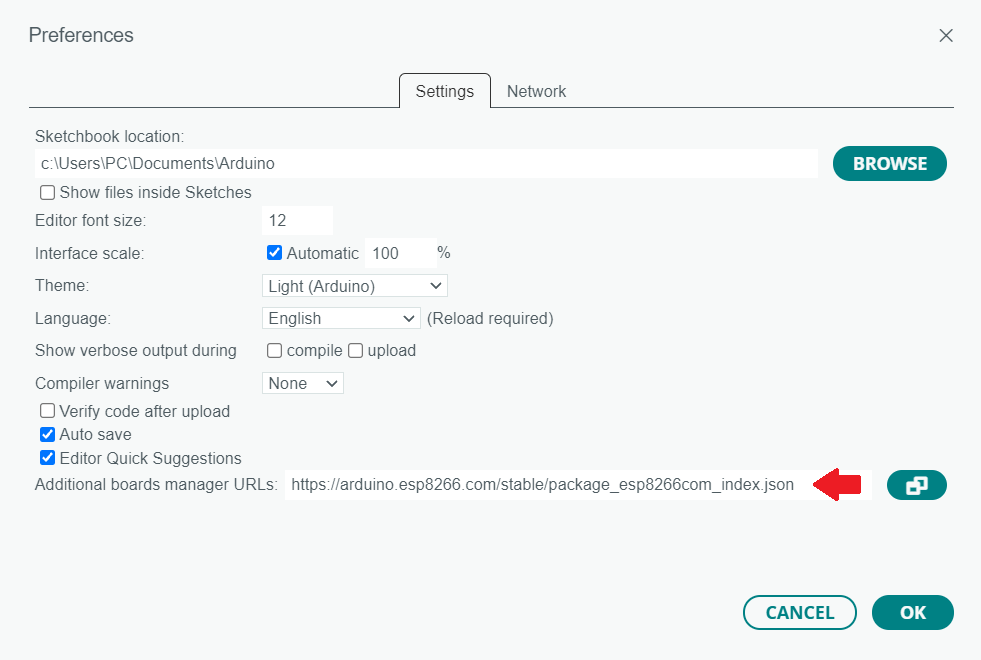Select the Settings tab
The width and height of the screenshot is (981, 660).
(444, 91)
